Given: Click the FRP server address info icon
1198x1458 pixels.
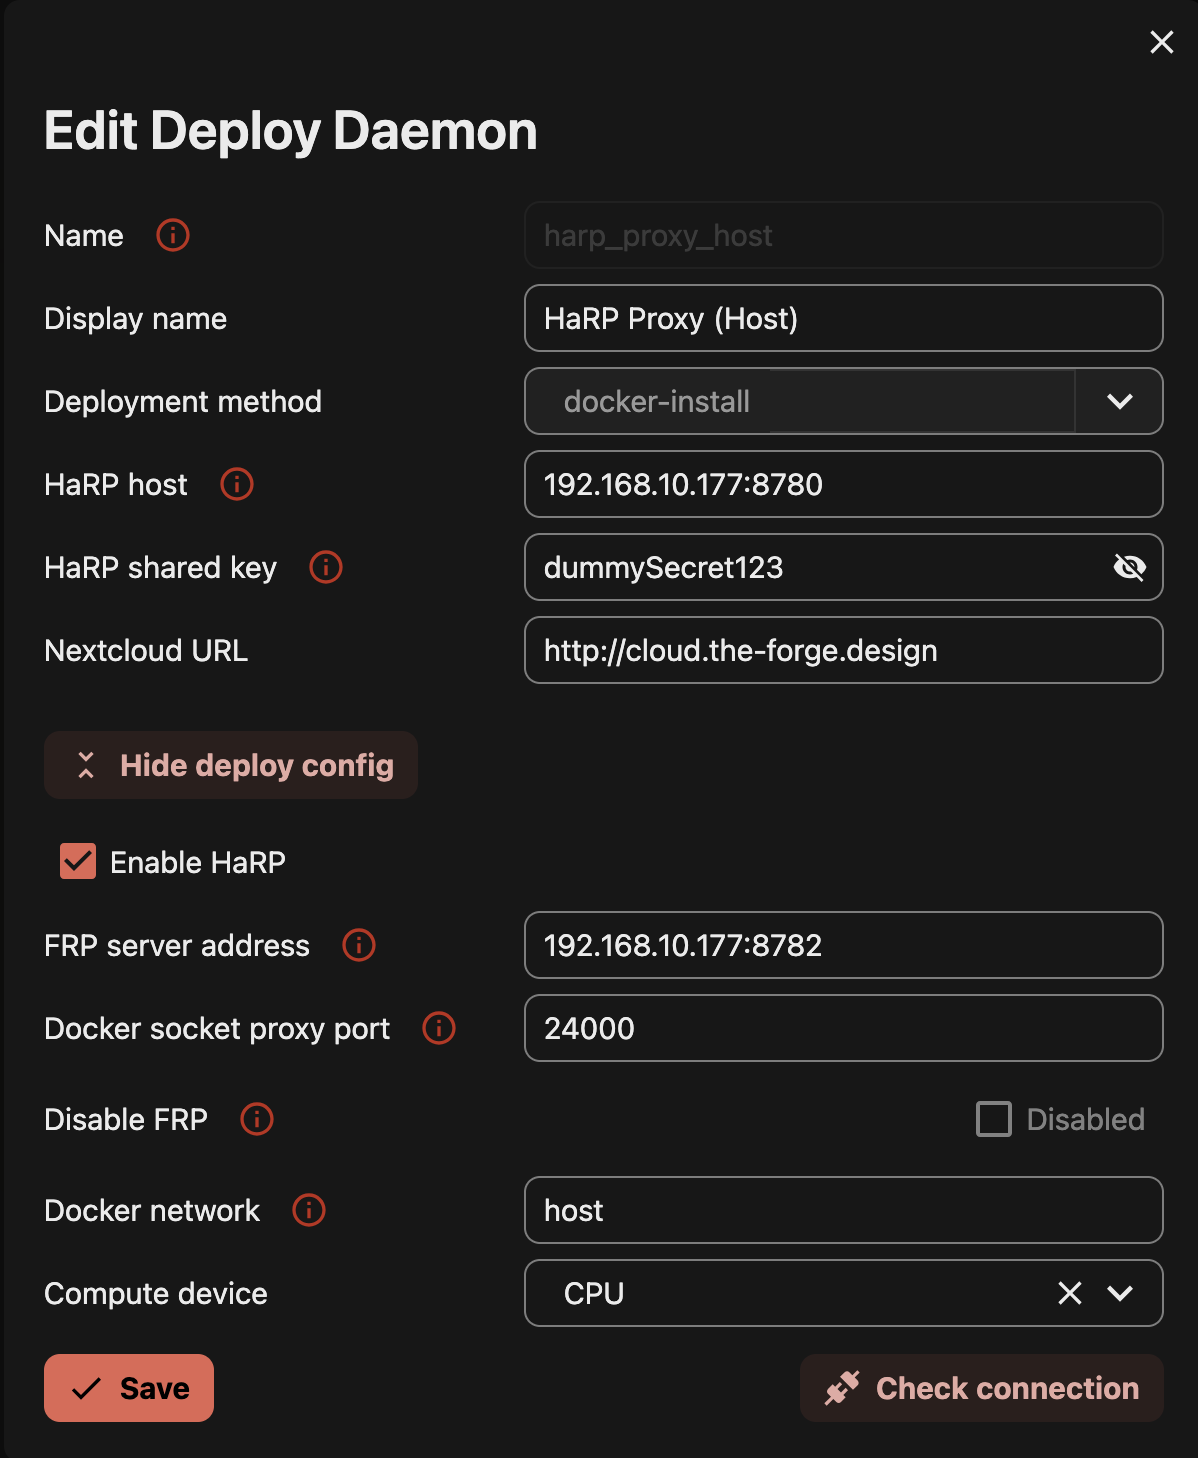Looking at the screenshot, I should (359, 945).
